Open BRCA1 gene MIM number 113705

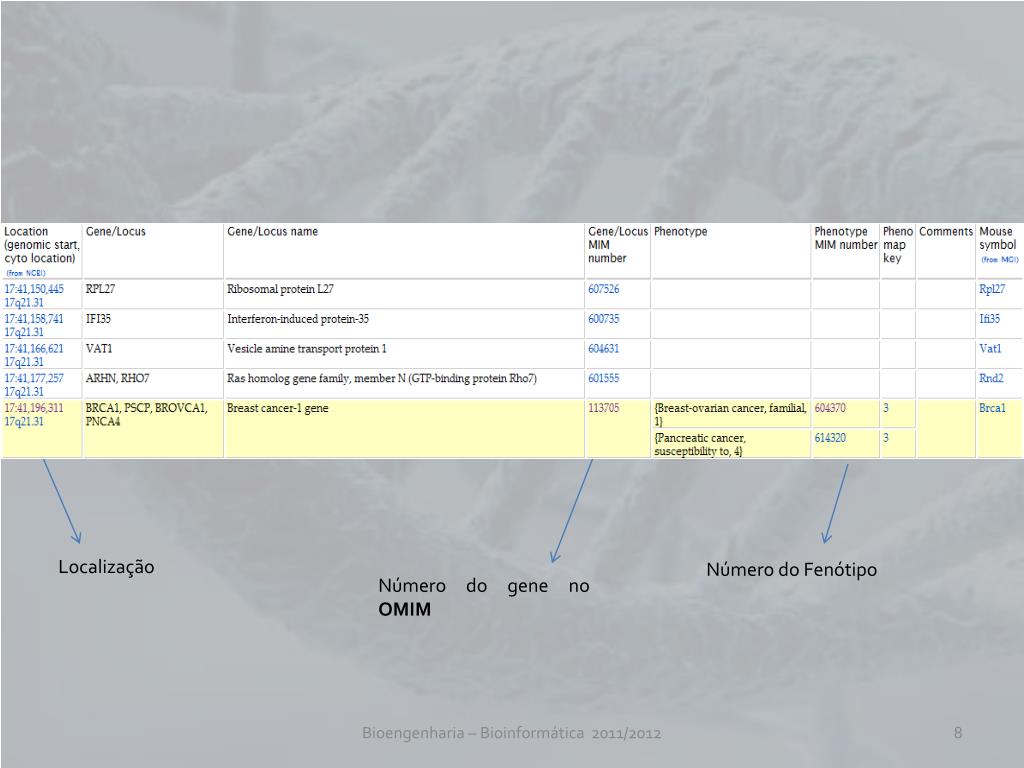point(603,408)
